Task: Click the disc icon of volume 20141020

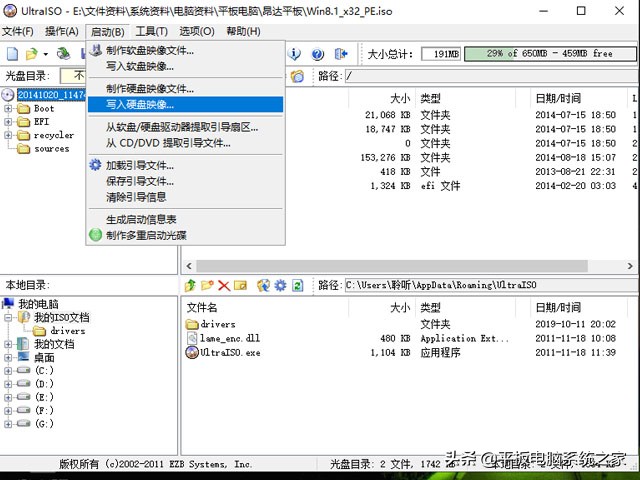Action: (8, 95)
